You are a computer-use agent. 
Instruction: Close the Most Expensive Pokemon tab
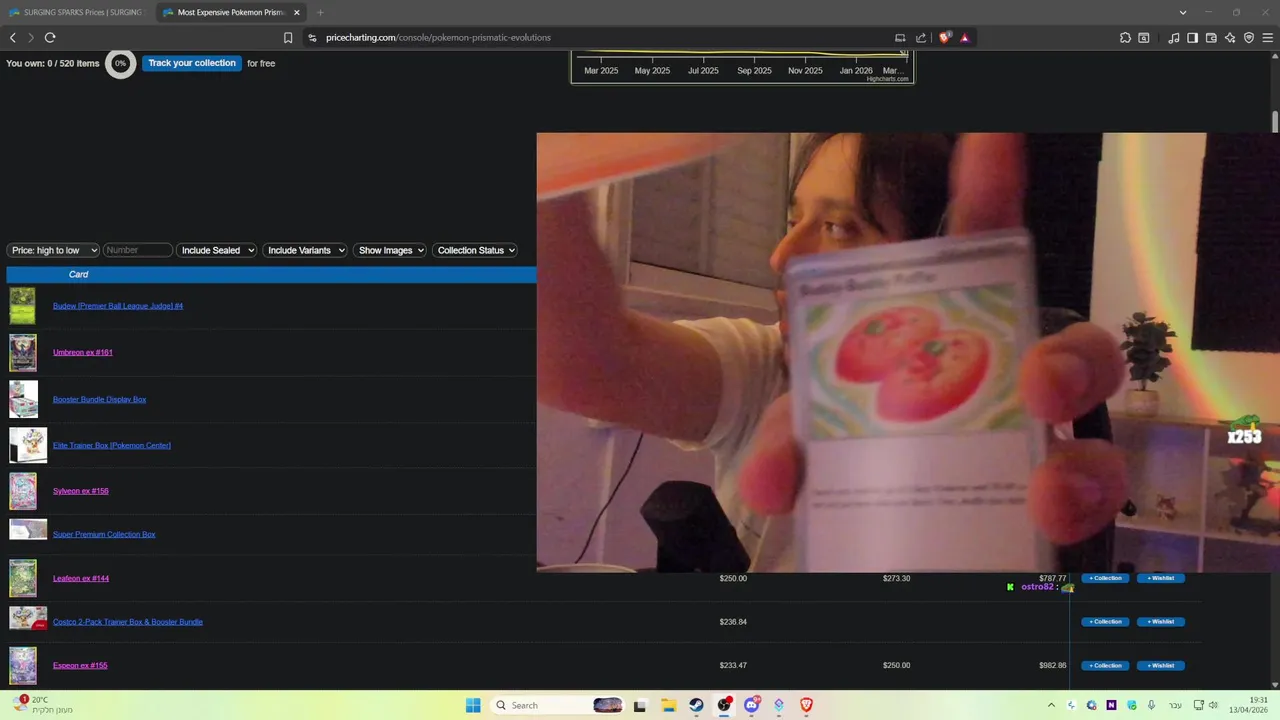[x=297, y=13]
